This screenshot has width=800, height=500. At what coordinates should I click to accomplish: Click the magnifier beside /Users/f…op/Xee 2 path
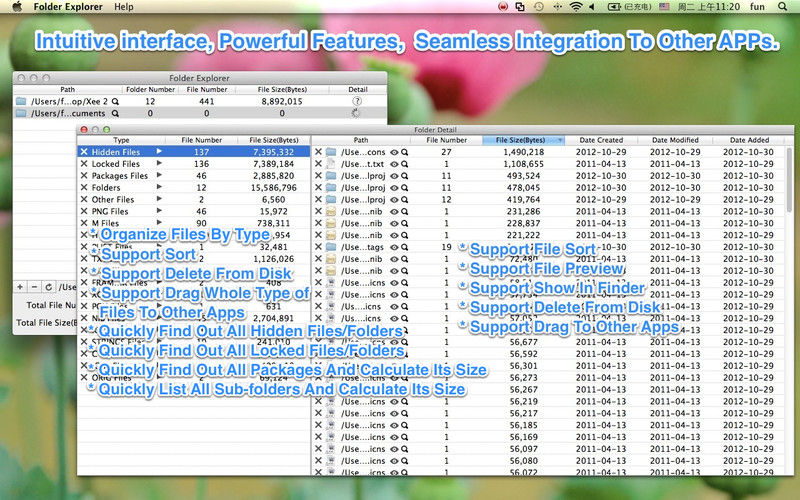115,102
